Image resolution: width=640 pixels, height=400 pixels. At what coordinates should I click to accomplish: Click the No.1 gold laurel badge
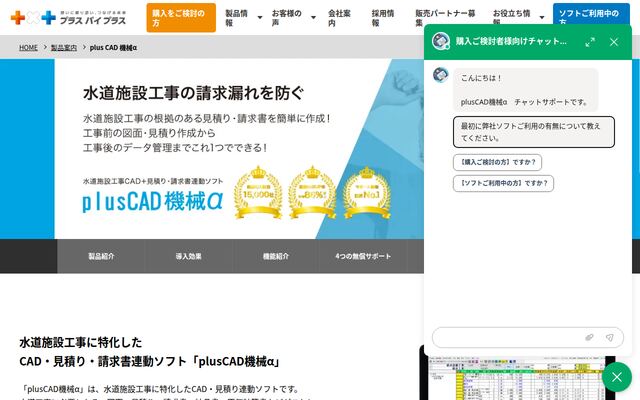367,192
